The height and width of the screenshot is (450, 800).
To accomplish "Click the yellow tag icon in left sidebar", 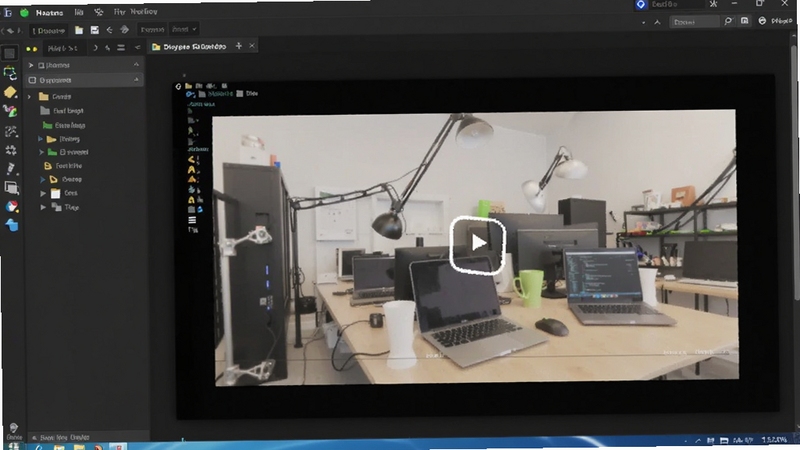I will point(10,92).
